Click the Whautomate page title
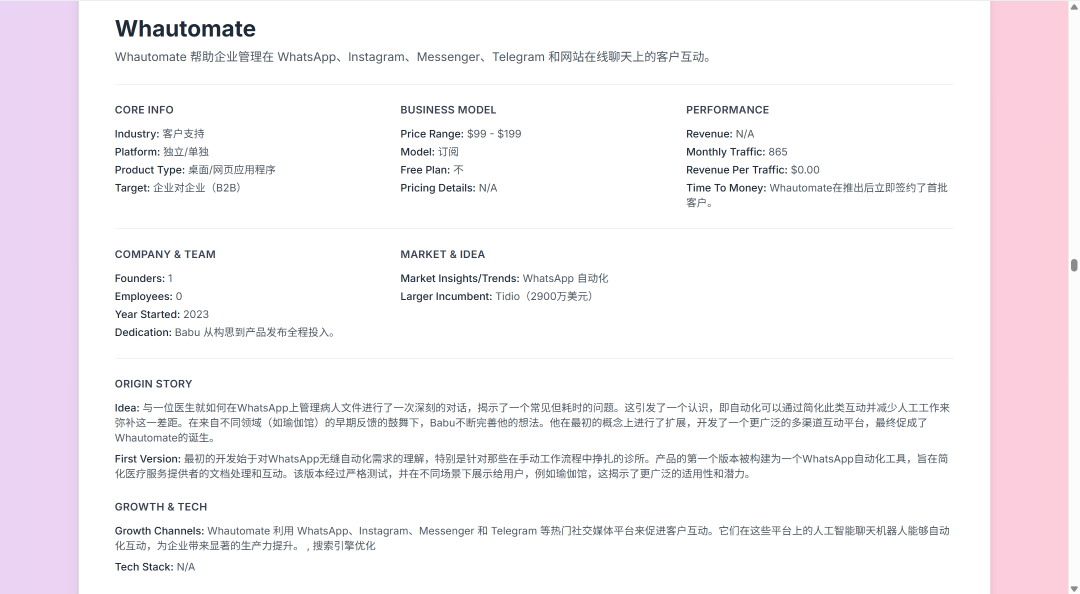The image size is (1080, 594). [185, 28]
